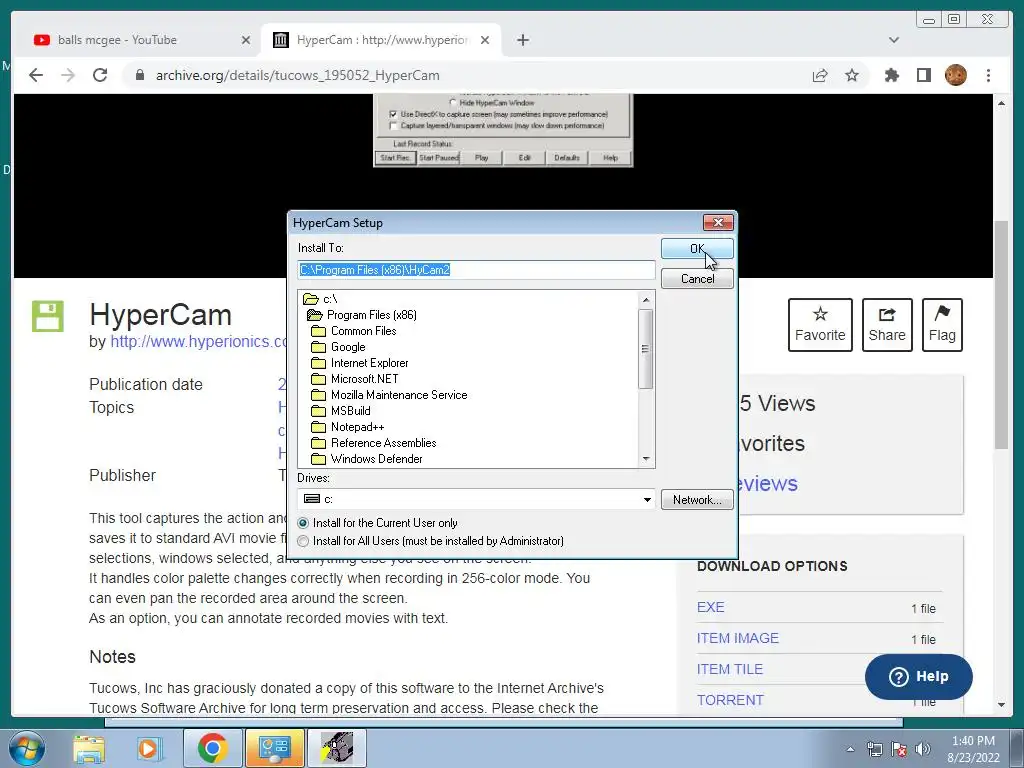Select the Notepad++ folder
The width and height of the screenshot is (1024, 768).
pyautogui.click(x=347, y=427)
